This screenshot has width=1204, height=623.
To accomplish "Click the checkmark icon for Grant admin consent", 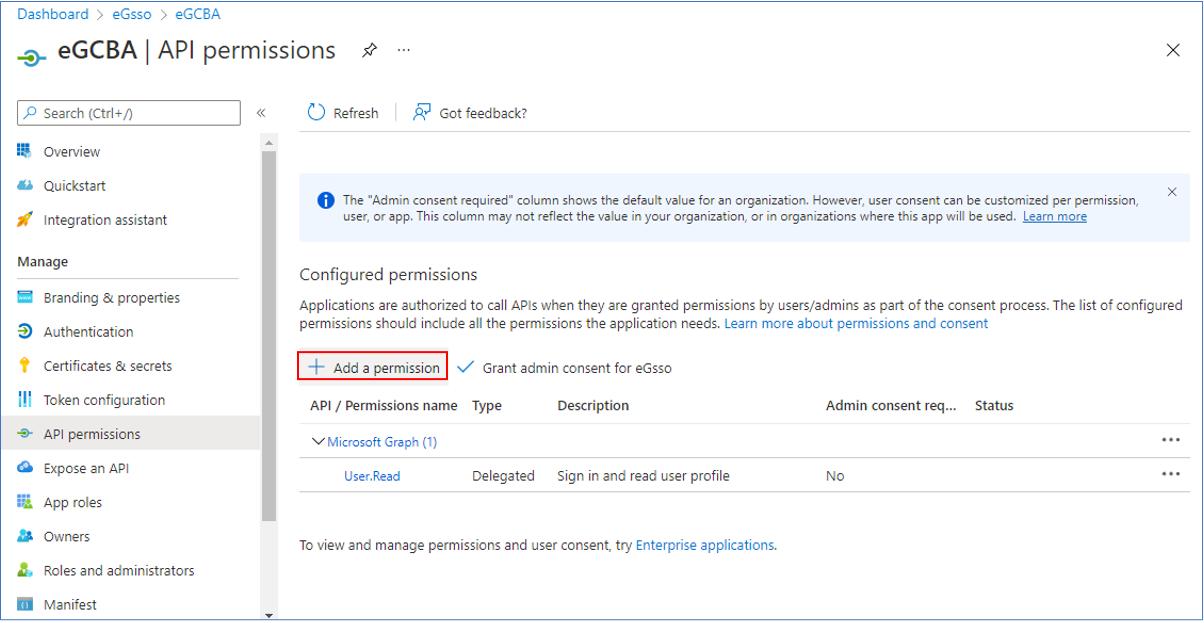I will [x=465, y=367].
